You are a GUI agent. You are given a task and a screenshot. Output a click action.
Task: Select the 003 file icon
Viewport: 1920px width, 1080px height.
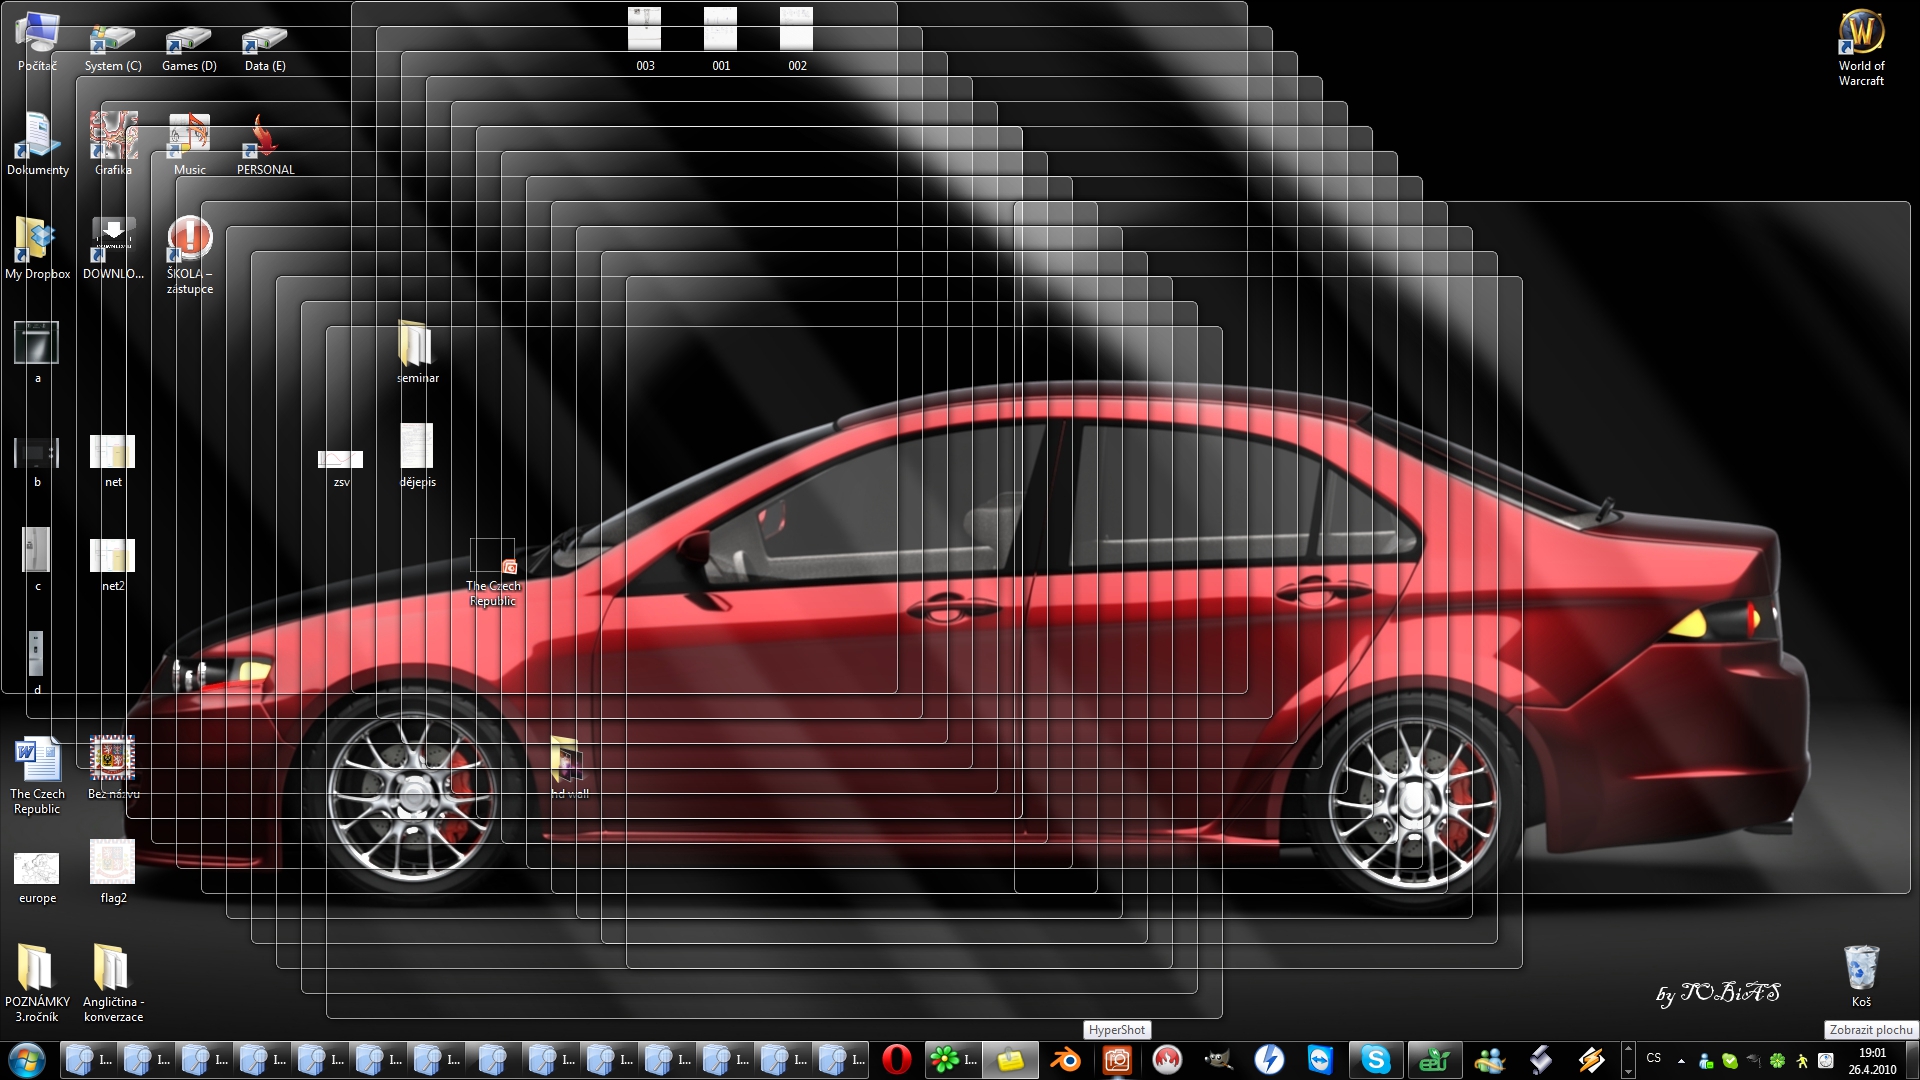pos(645,40)
